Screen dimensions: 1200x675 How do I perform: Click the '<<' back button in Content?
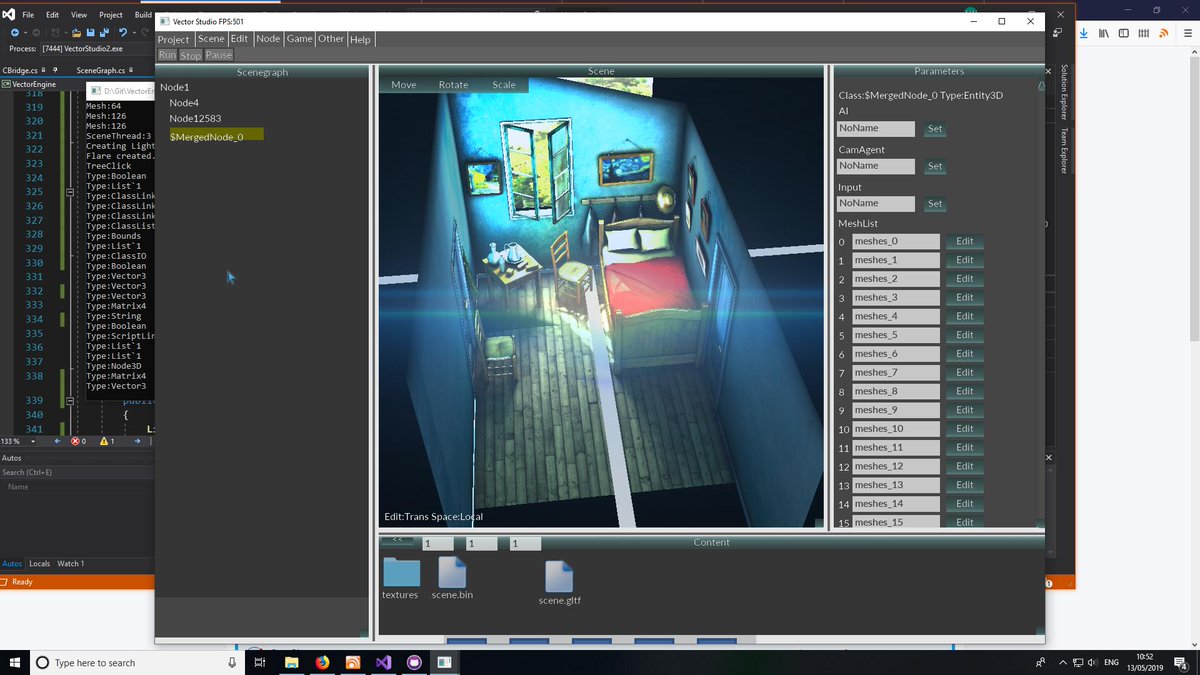tap(397, 542)
